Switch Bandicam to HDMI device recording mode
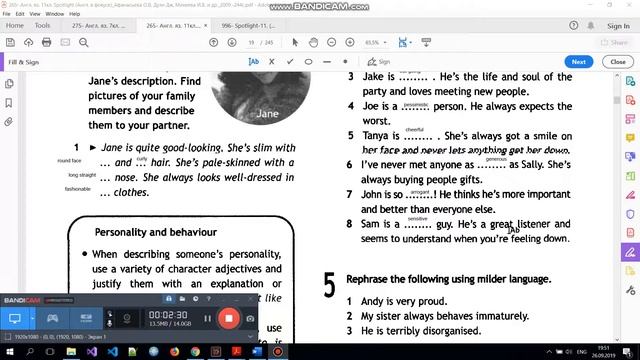Screen dimensions: 640x360 coord(86,318)
